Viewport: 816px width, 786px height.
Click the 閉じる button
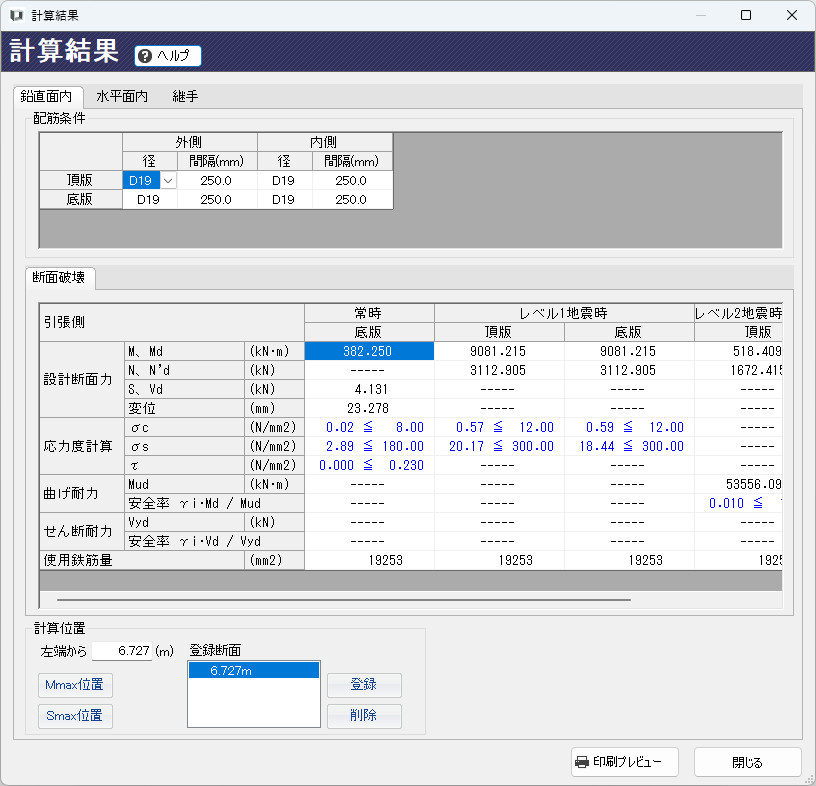(747, 762)
